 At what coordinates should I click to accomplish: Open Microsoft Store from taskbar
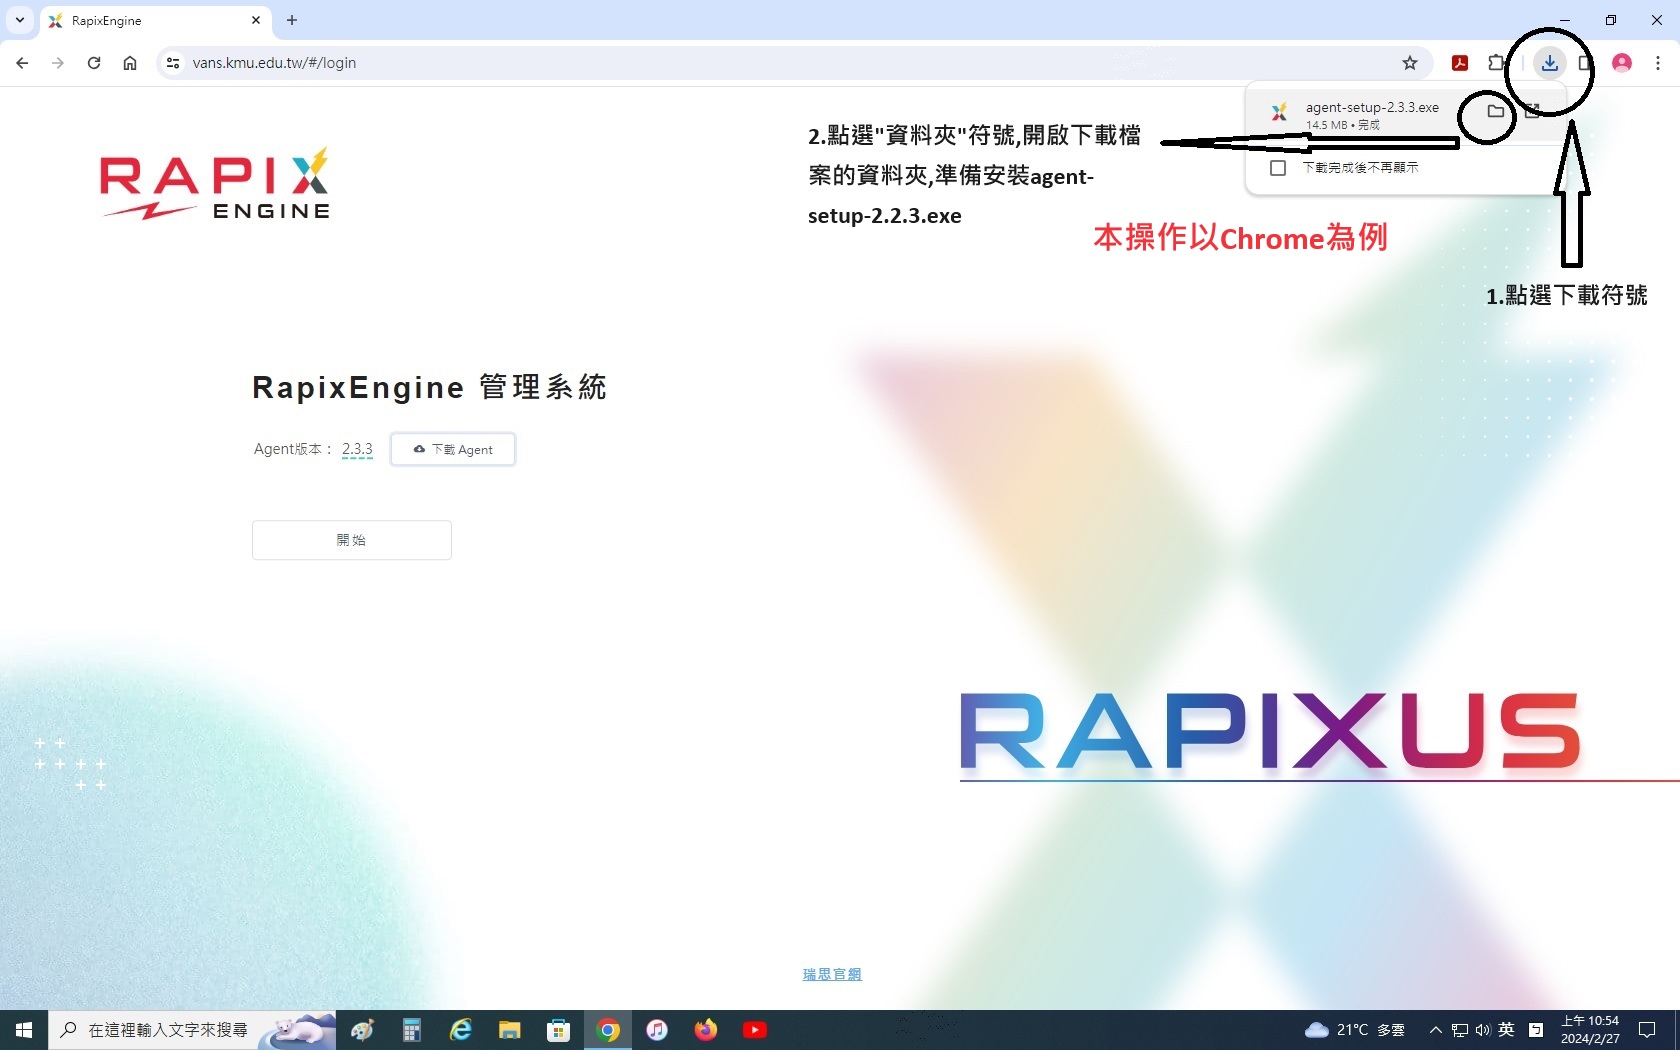pyautogui.click(x=558, y=1030)
